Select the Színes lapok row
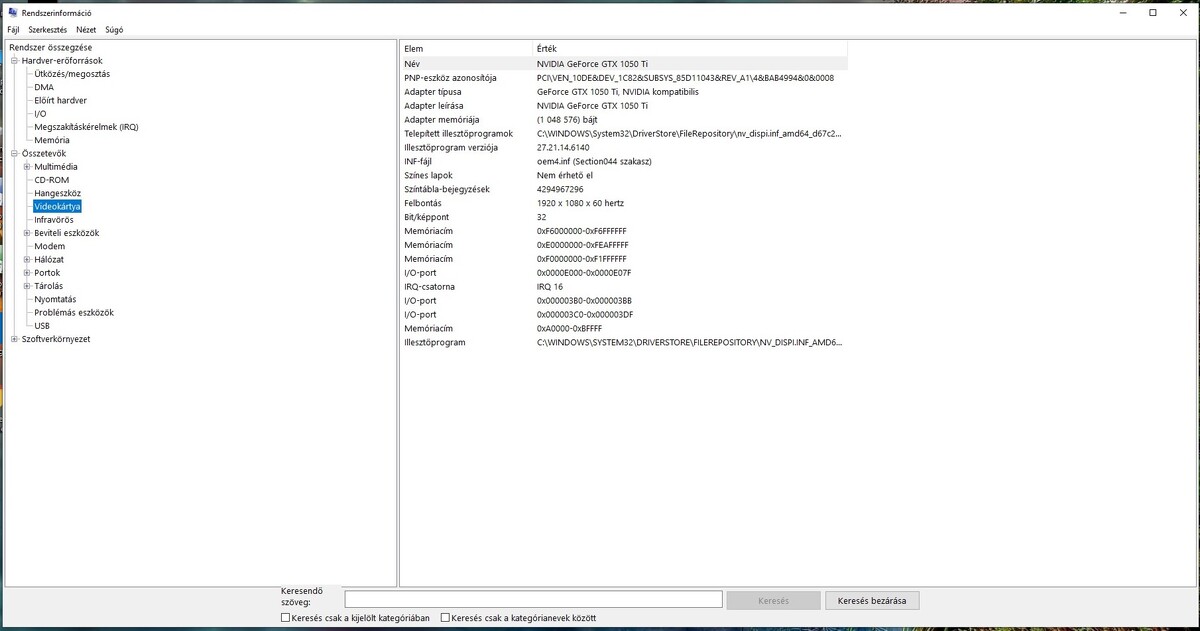Viewport: 1200px width, 631px height. (624, 175)
